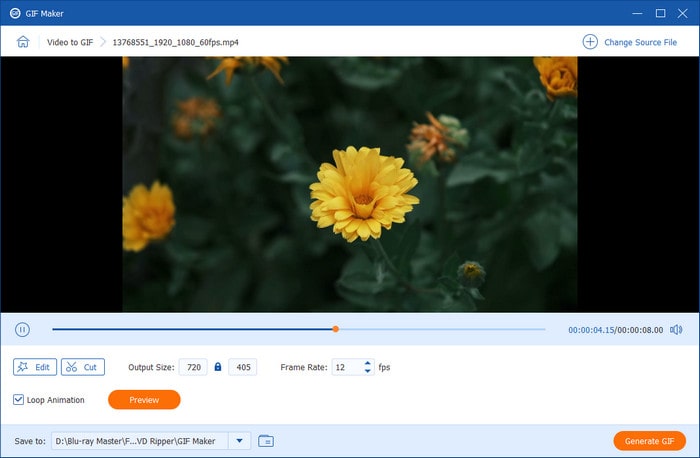This screenshot has width=700, height=458.
Task: Increase frame rate with up arrow
Action: coord(368,363)
